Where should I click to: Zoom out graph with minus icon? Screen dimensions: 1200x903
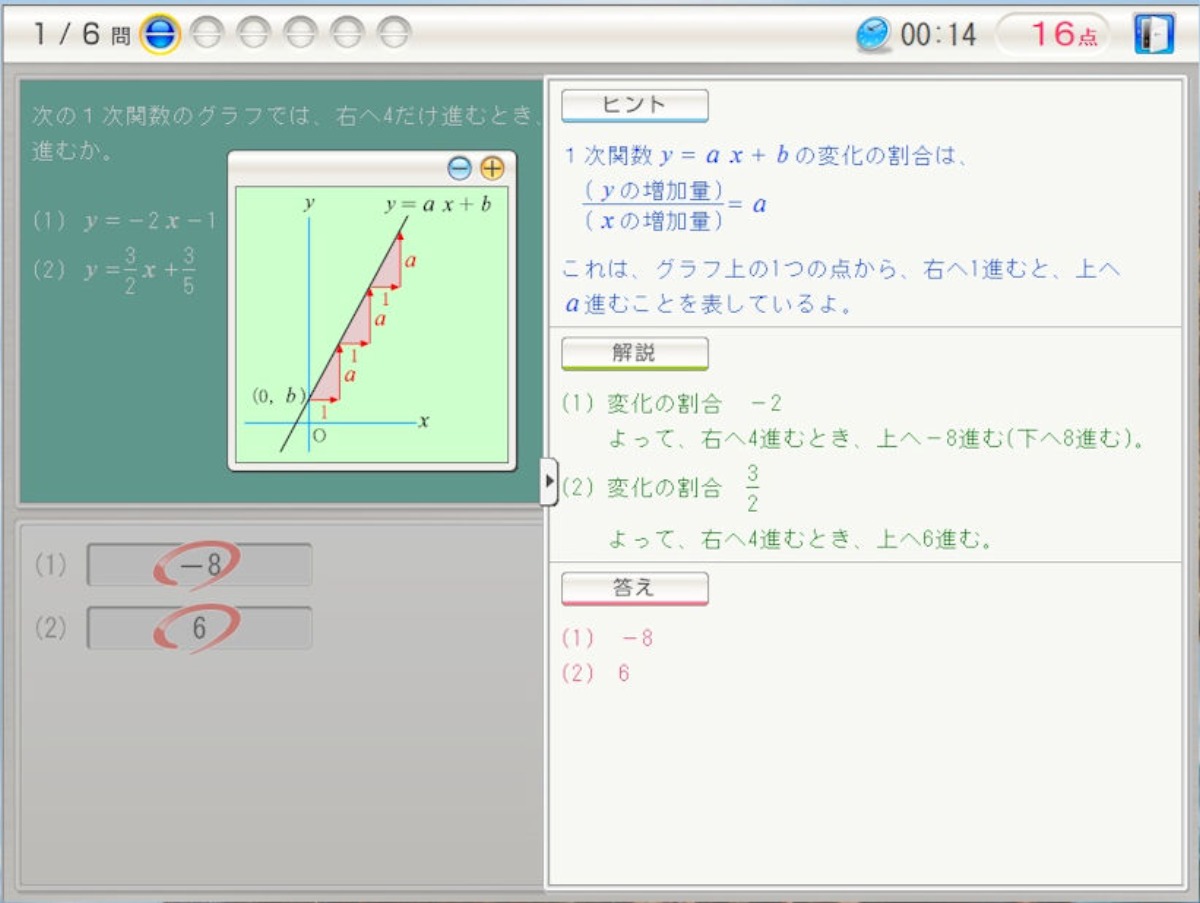tap(459, 168)
